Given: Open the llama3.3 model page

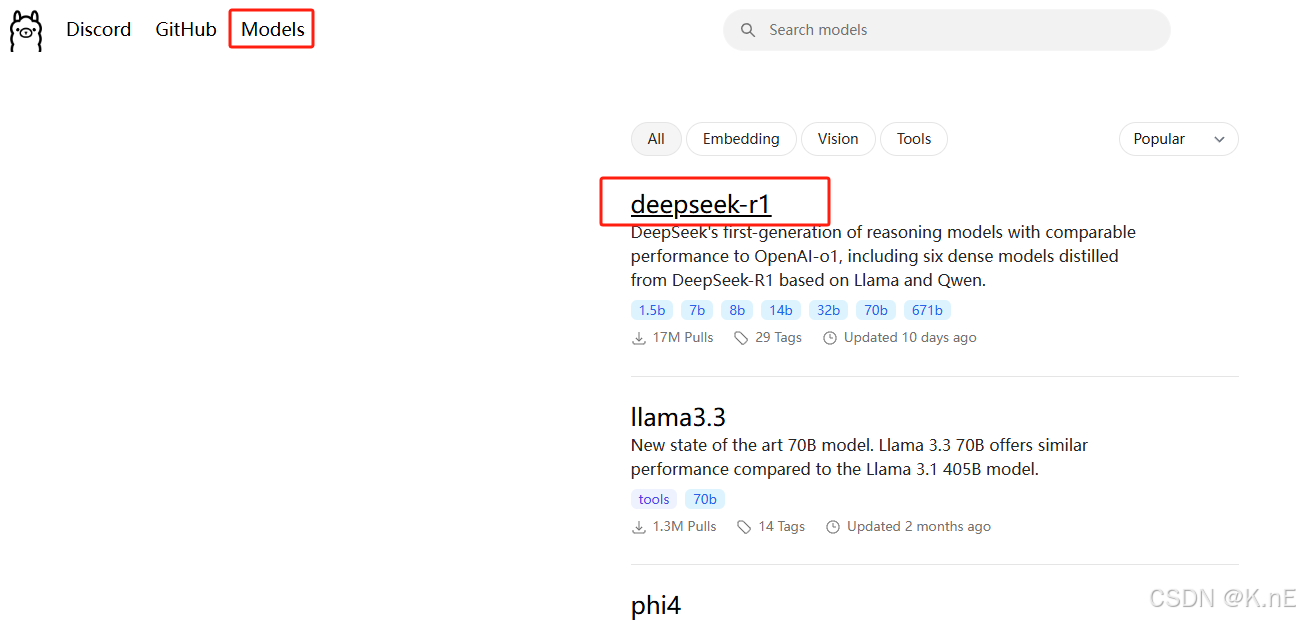Looking at the screenshot, I should [678, 416].
